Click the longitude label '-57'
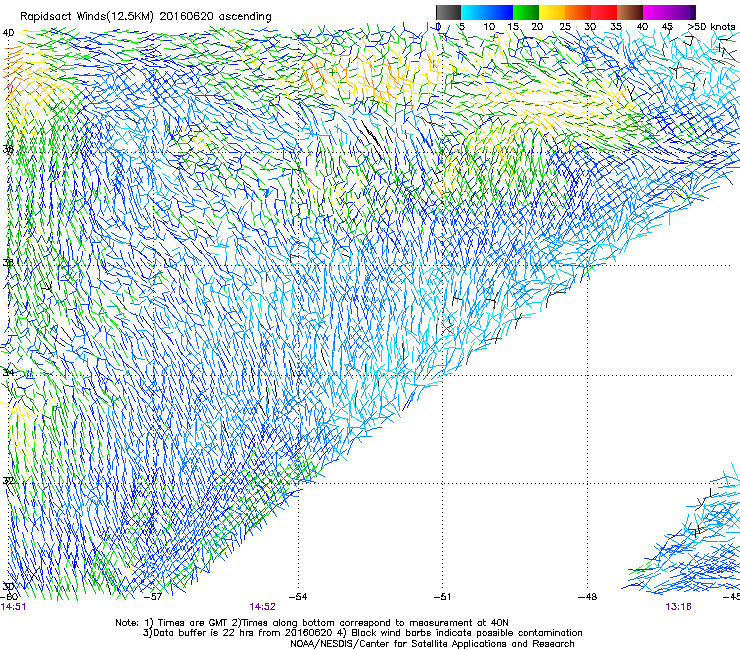Viewport: 740px width, 650px height. pyautogui.click(x=153, y=597)
